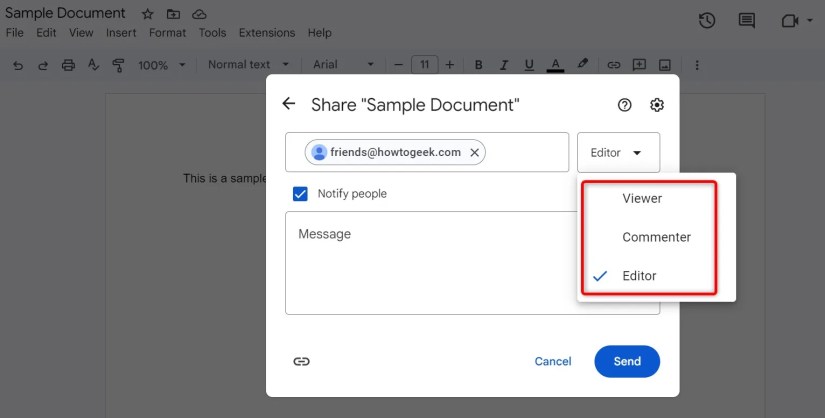825x418 pixels.
Task: Open the File menu
Action: pyautogui.click(x=14, y=33)
